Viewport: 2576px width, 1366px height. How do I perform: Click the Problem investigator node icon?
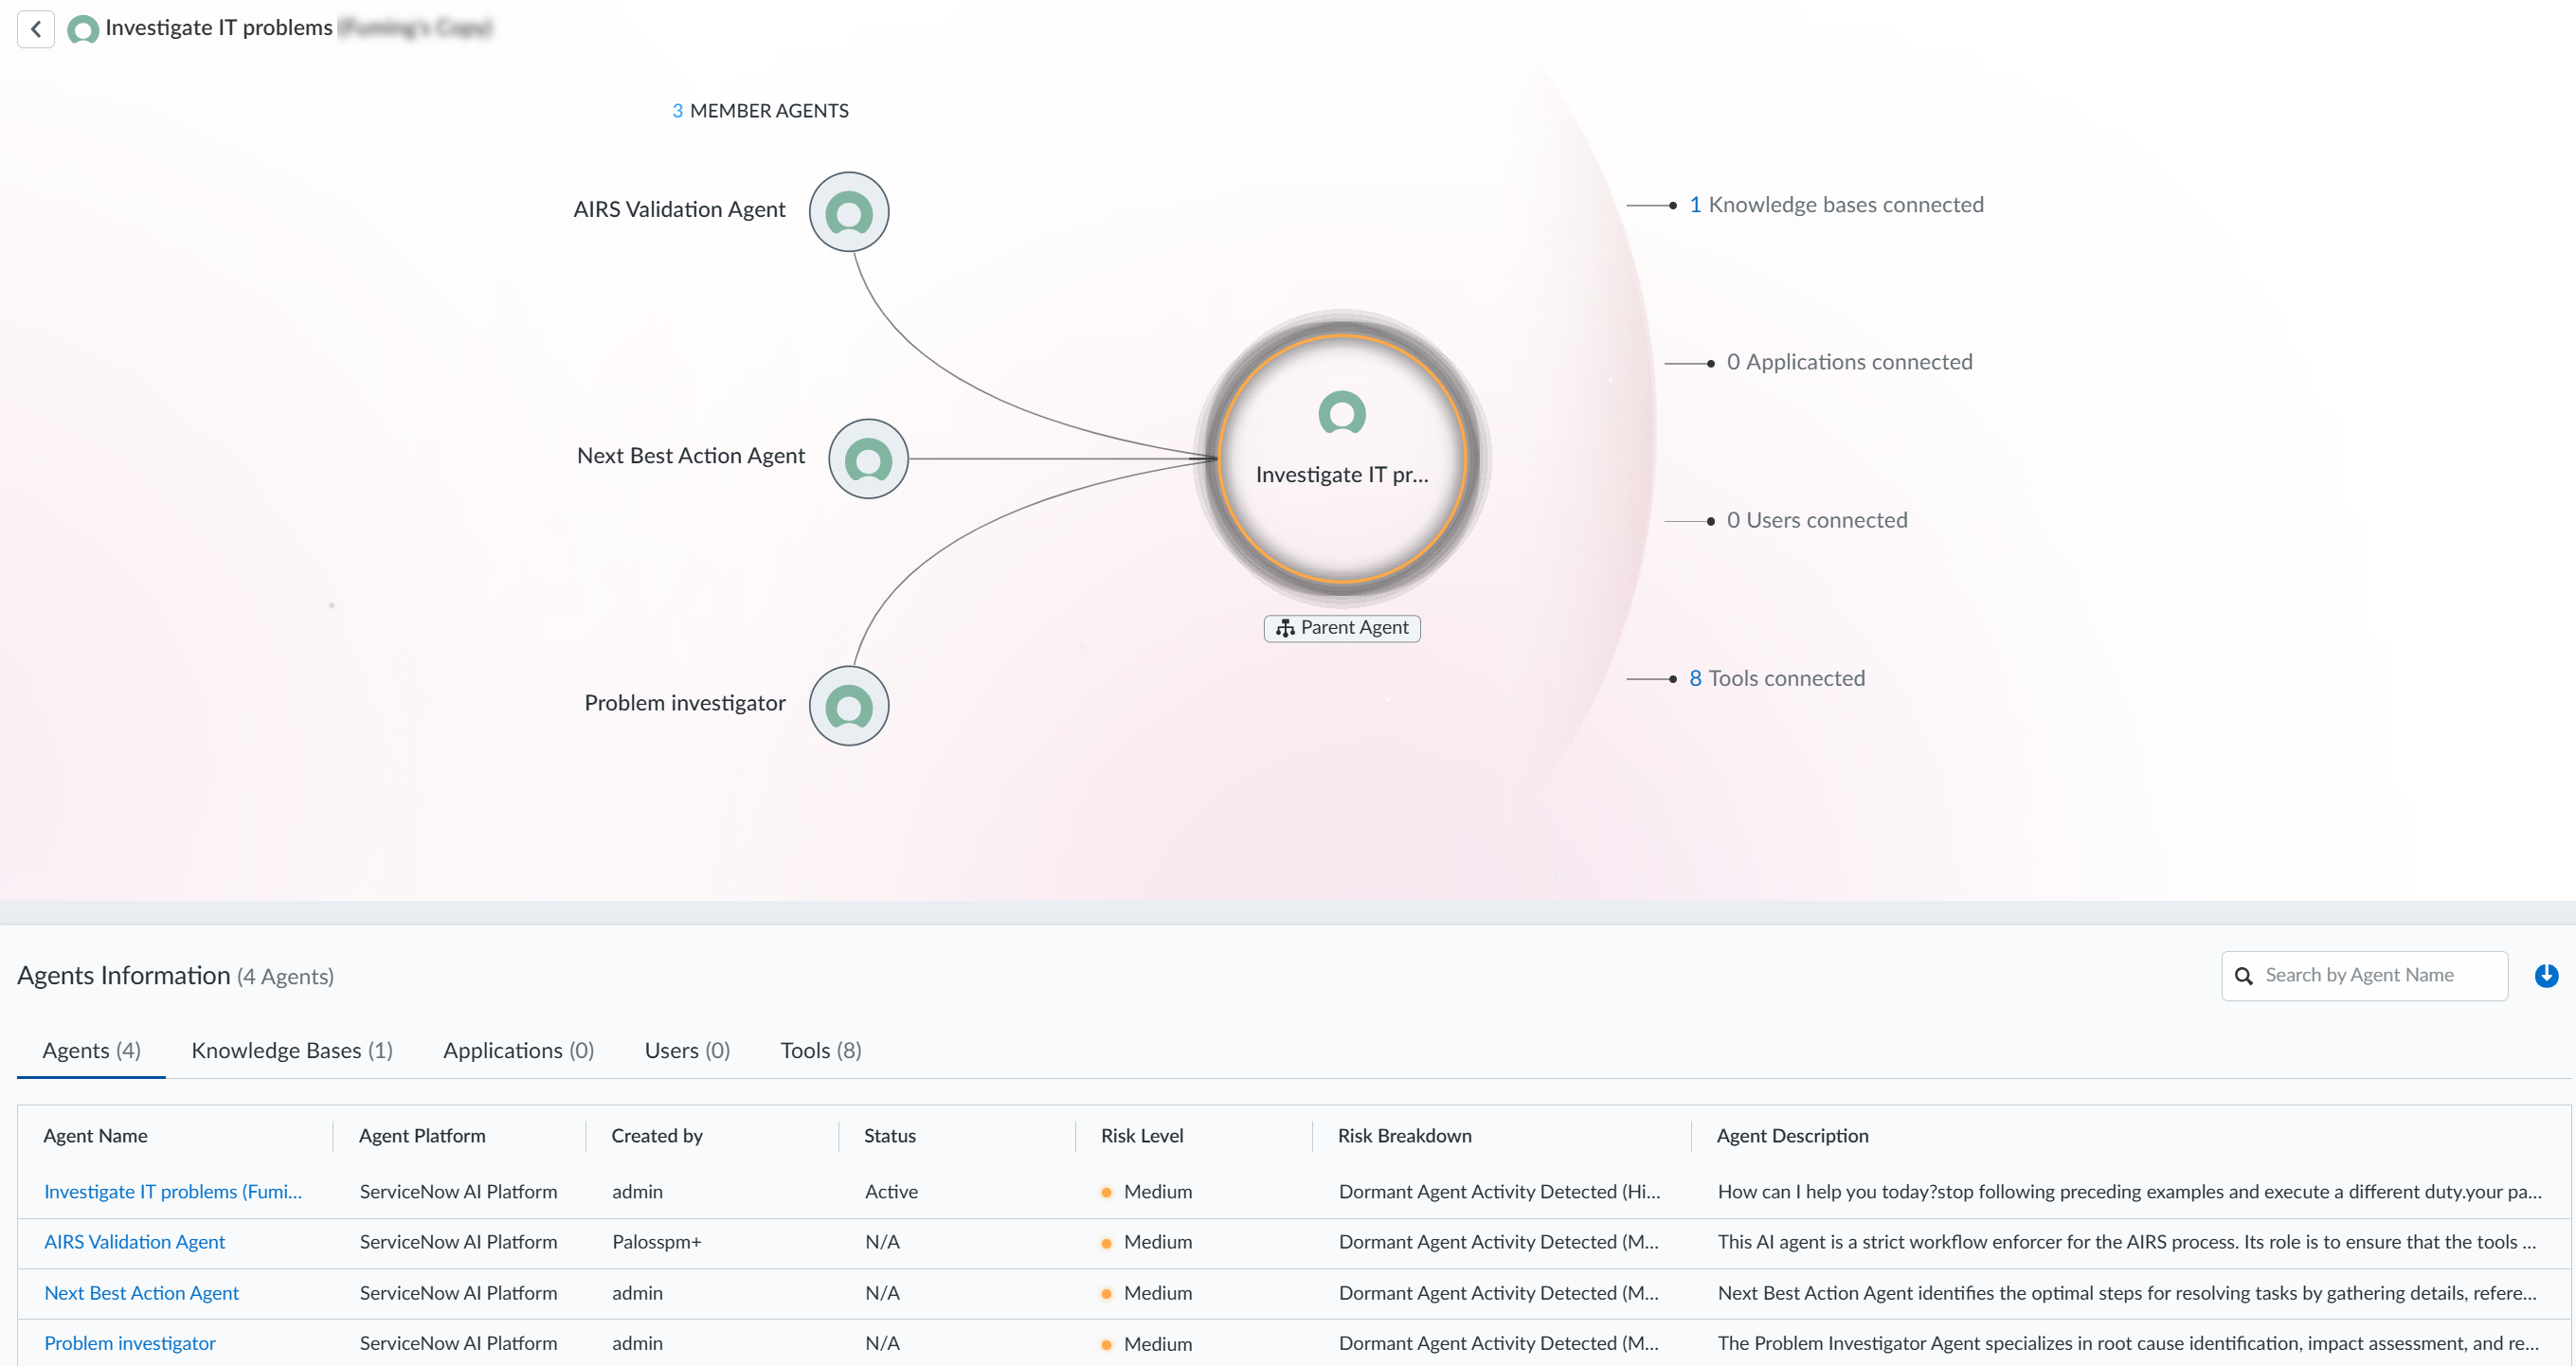point(848,706)
